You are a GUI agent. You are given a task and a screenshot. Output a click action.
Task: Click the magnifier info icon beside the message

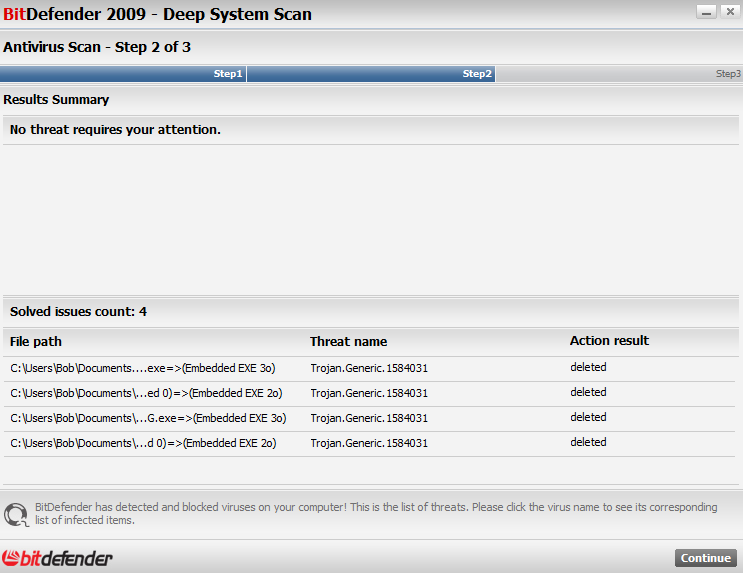pyautogui.click(x=16, y=515)
